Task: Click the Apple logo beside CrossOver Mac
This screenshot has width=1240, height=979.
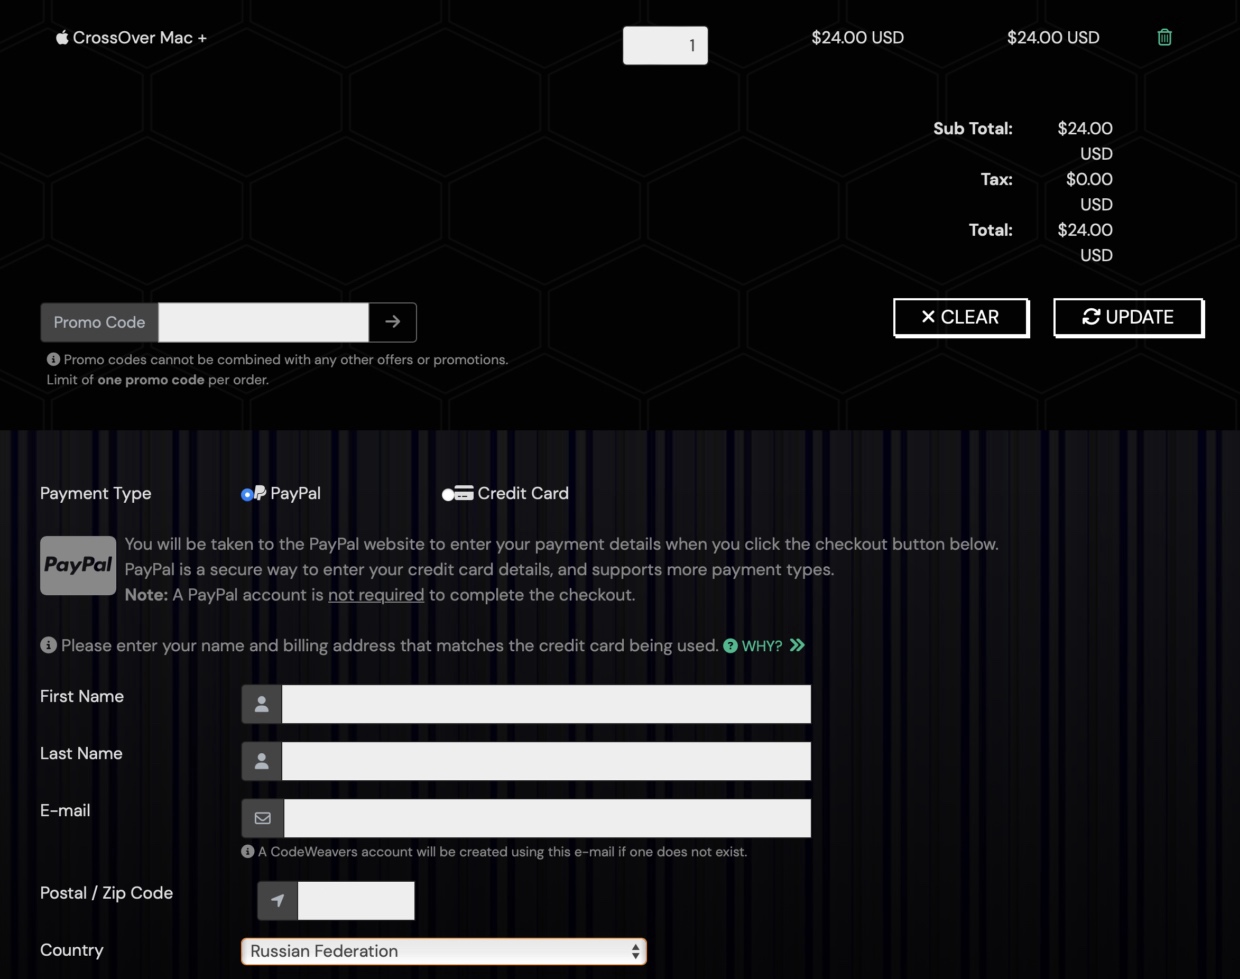Action: [62, 37]
